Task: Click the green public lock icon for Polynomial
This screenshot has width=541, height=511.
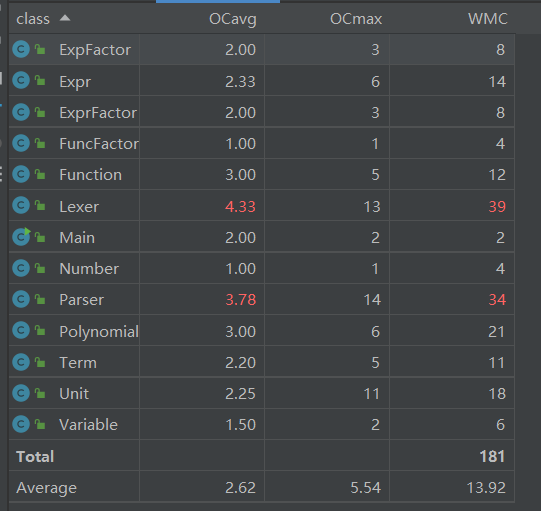Action: point(40,331)
